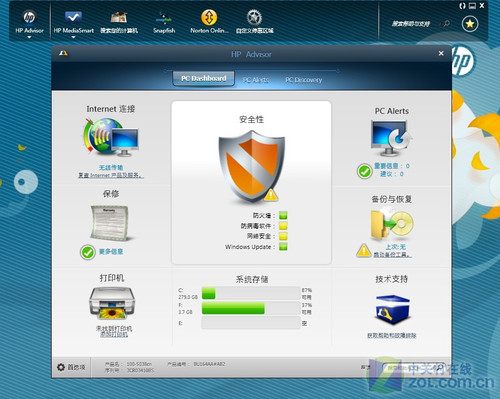Click the 系统存储 heading
The width and height of the screenshot is (500, 399).
[x=252, y=279]
